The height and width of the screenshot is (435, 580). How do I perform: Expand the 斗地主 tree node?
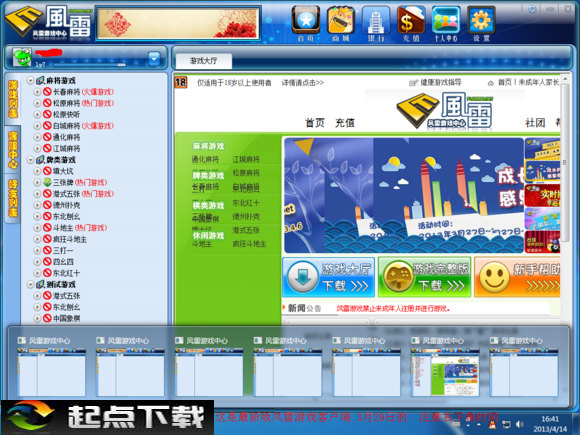(37, 227)
